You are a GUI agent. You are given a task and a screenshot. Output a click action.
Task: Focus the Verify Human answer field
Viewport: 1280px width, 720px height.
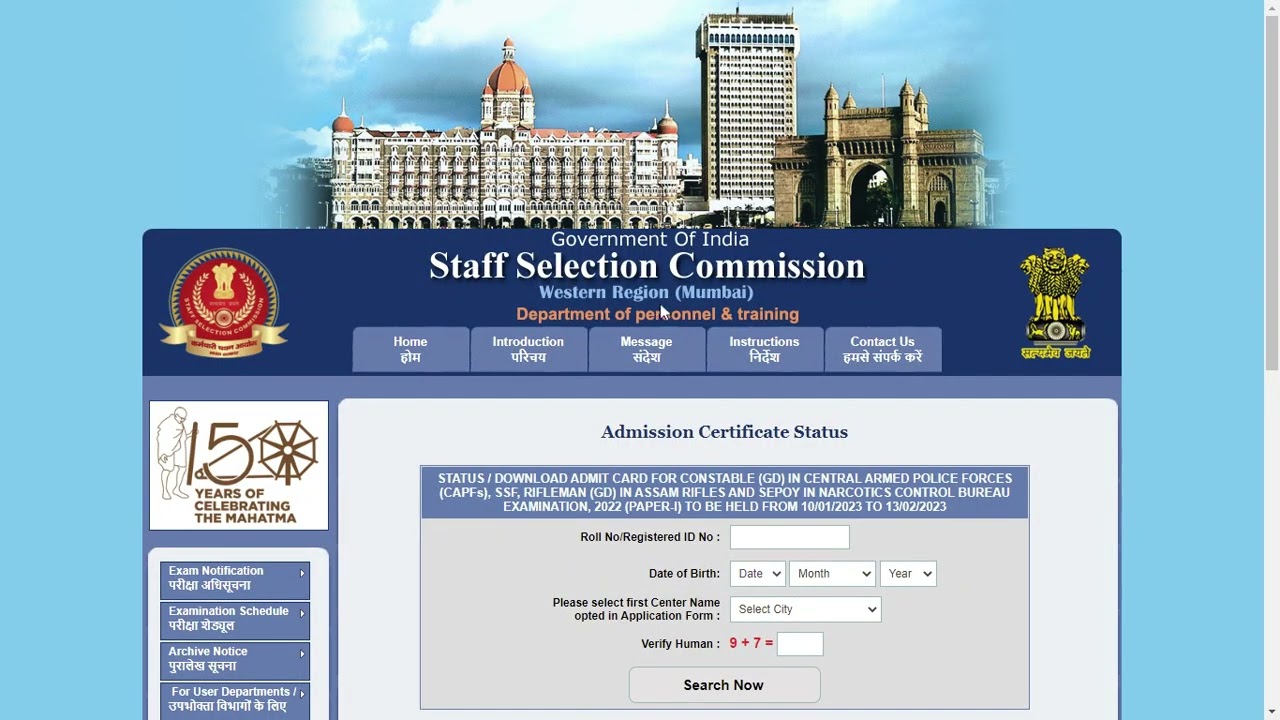click(800, 644)
